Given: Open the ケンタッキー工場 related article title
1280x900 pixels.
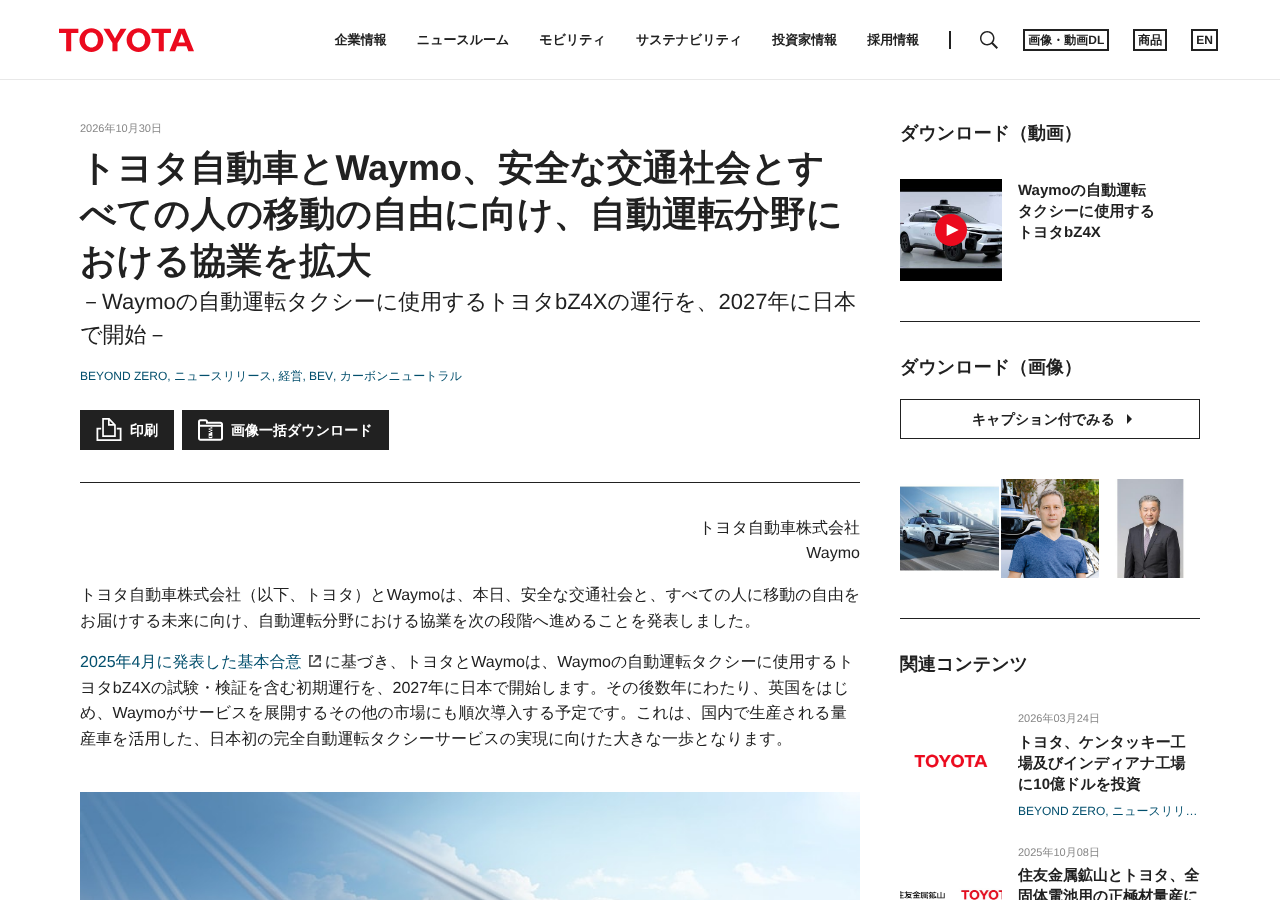Looking at the screenshot, I should coord(1102,763).
